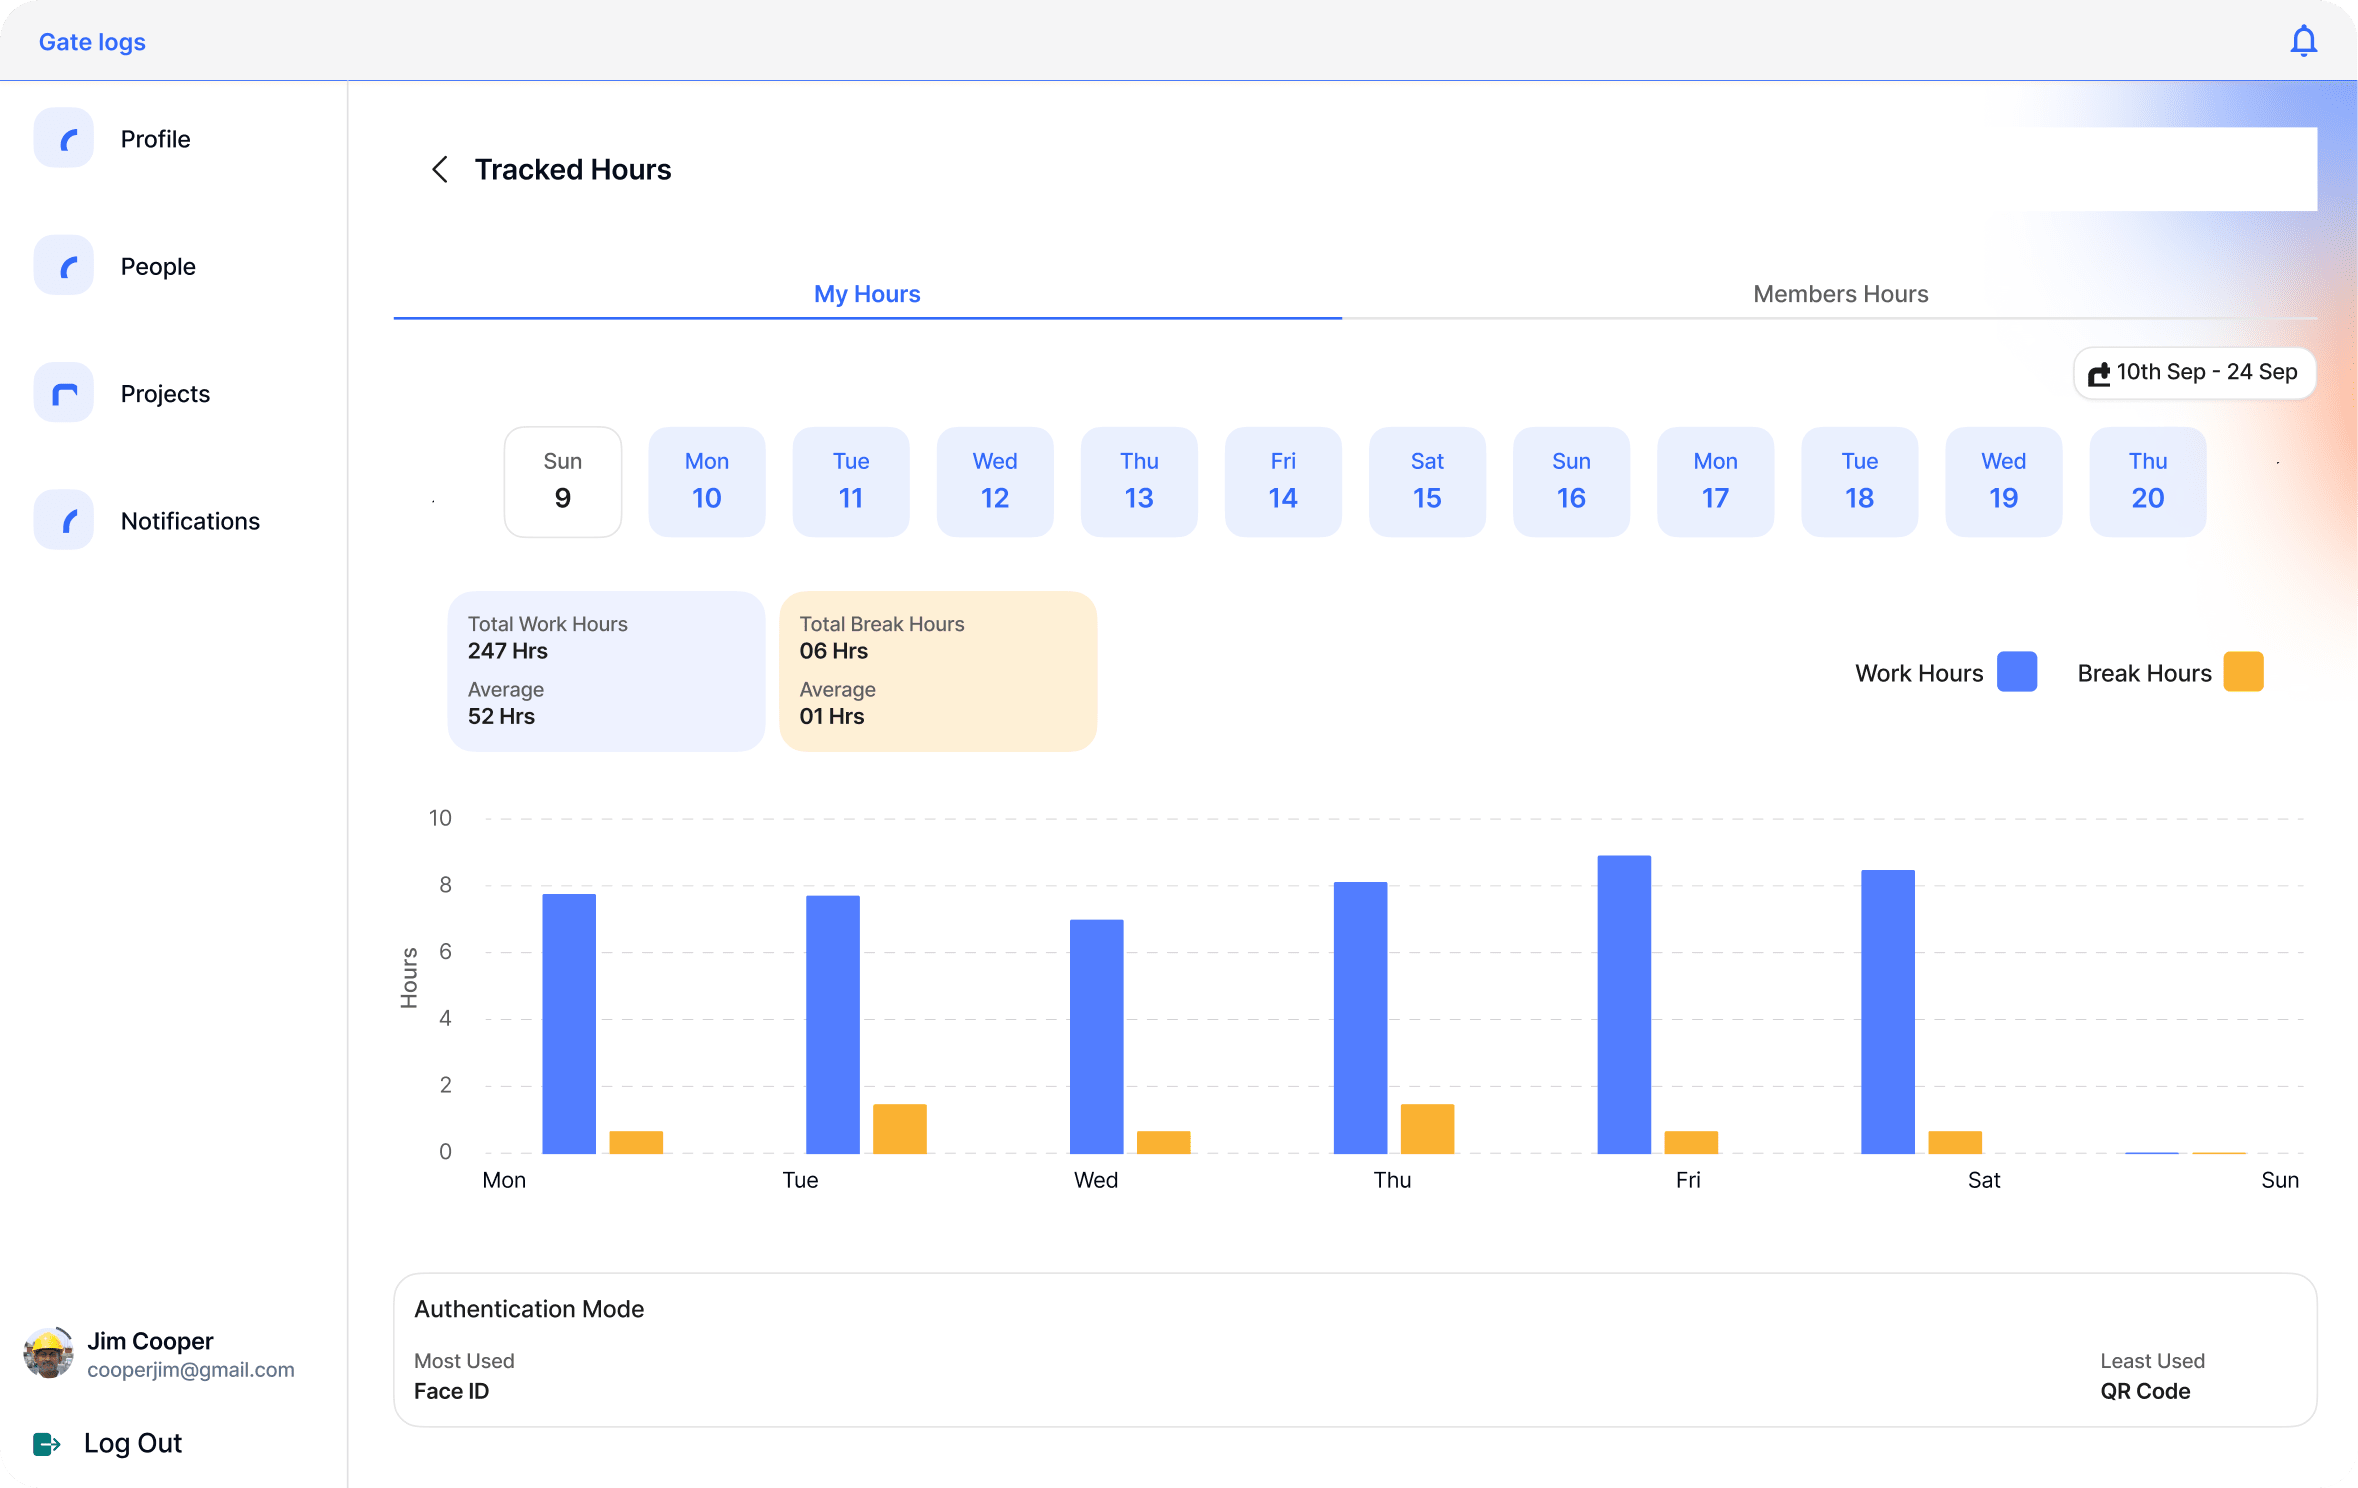Open Projects from the sidebar navigation
This screenshot has width=2358, height=1488.
63,392
